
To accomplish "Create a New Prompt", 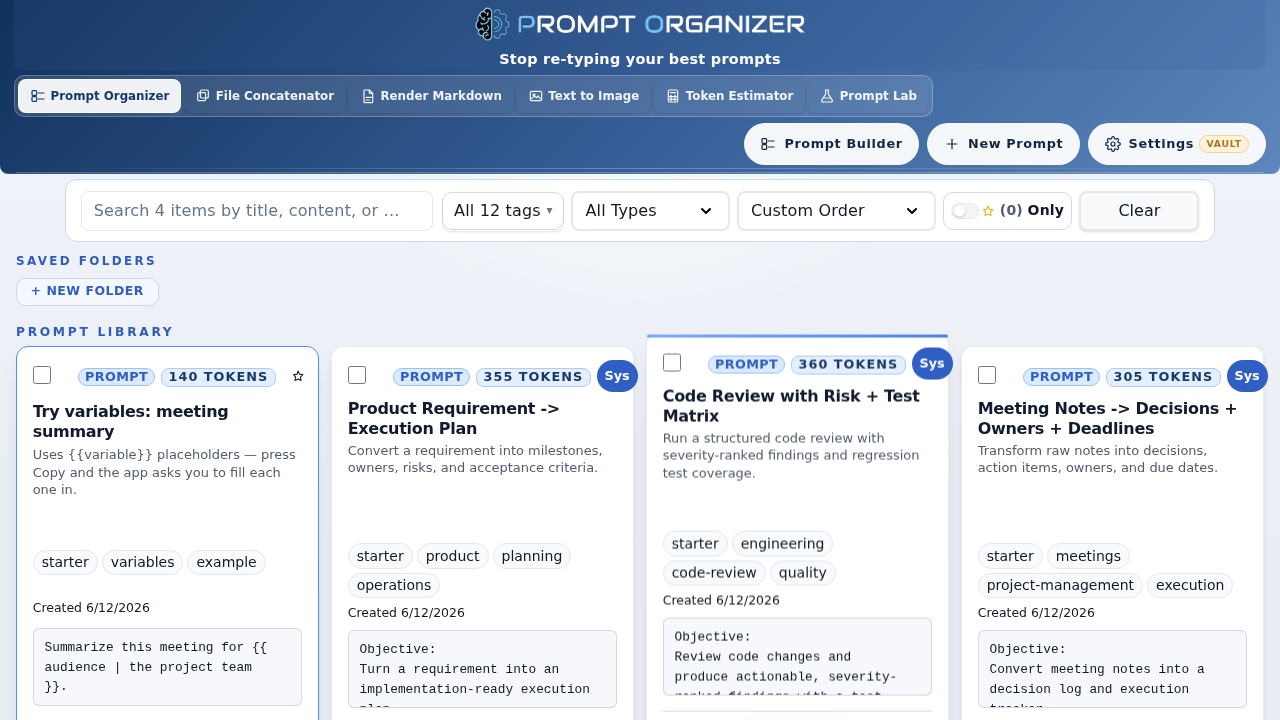I will point(1003,144).
